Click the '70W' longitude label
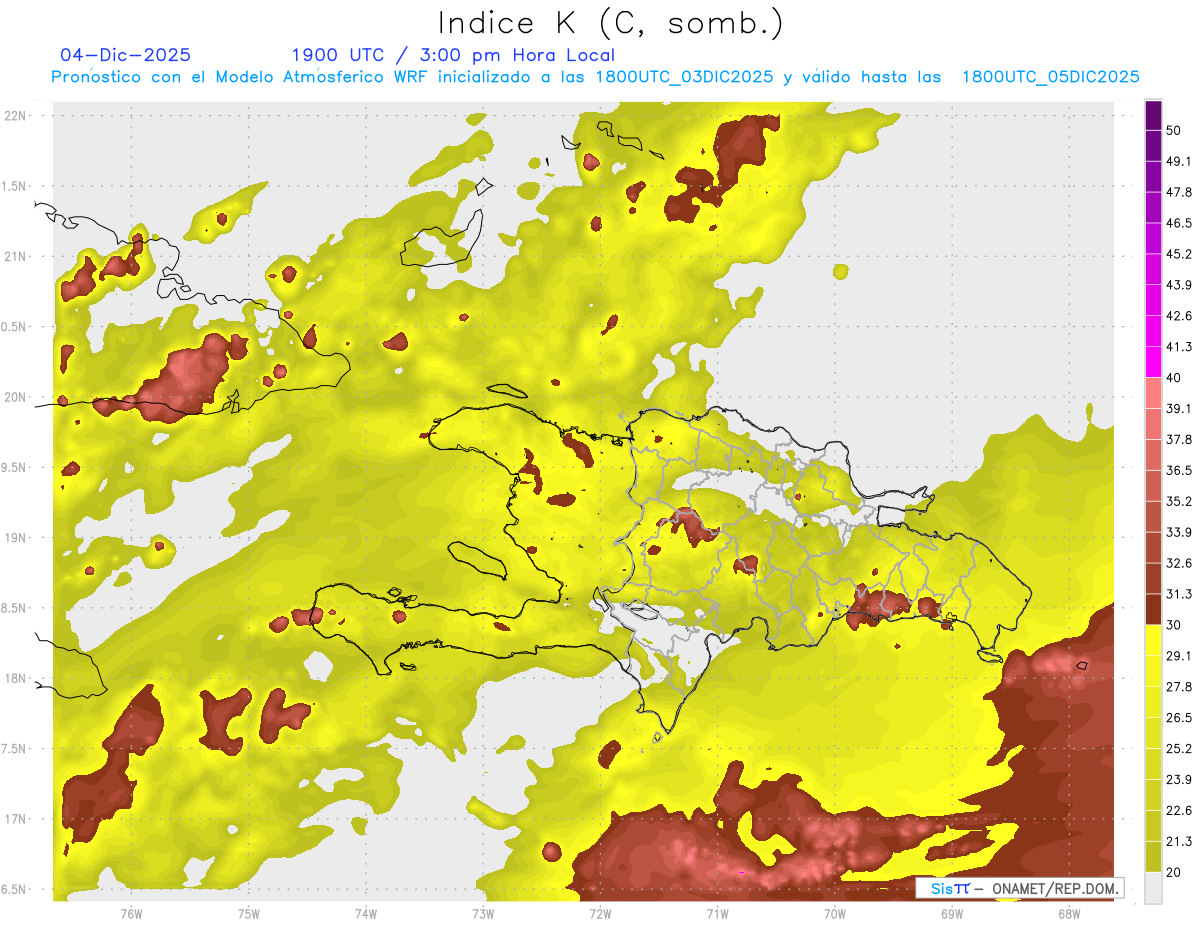1200x927 pixels. pyautogui.click(x=835, y=914)
